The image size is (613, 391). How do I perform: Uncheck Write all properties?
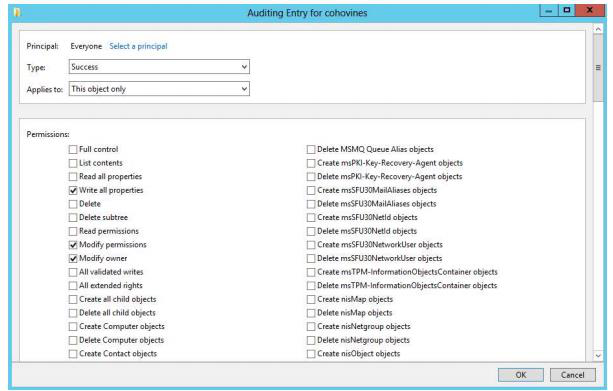73,190
